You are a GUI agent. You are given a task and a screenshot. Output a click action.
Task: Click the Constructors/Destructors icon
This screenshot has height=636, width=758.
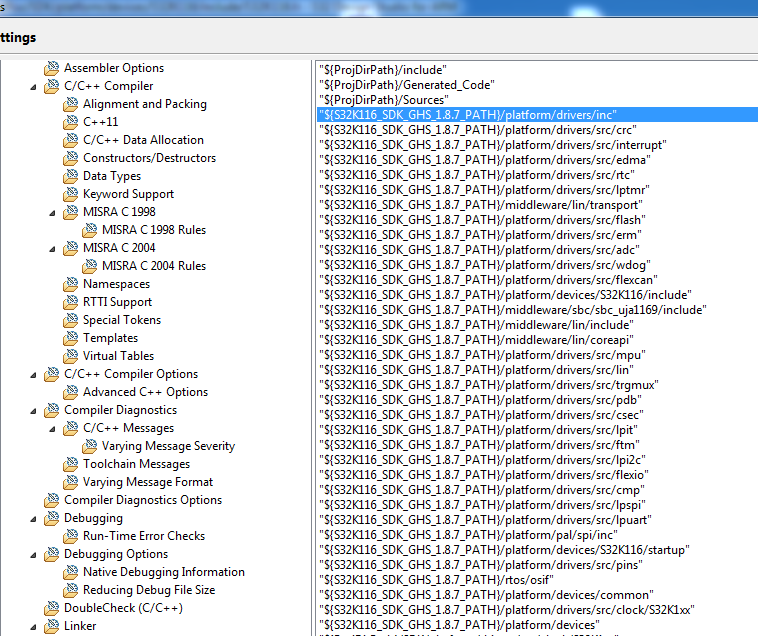coord(71,159)
